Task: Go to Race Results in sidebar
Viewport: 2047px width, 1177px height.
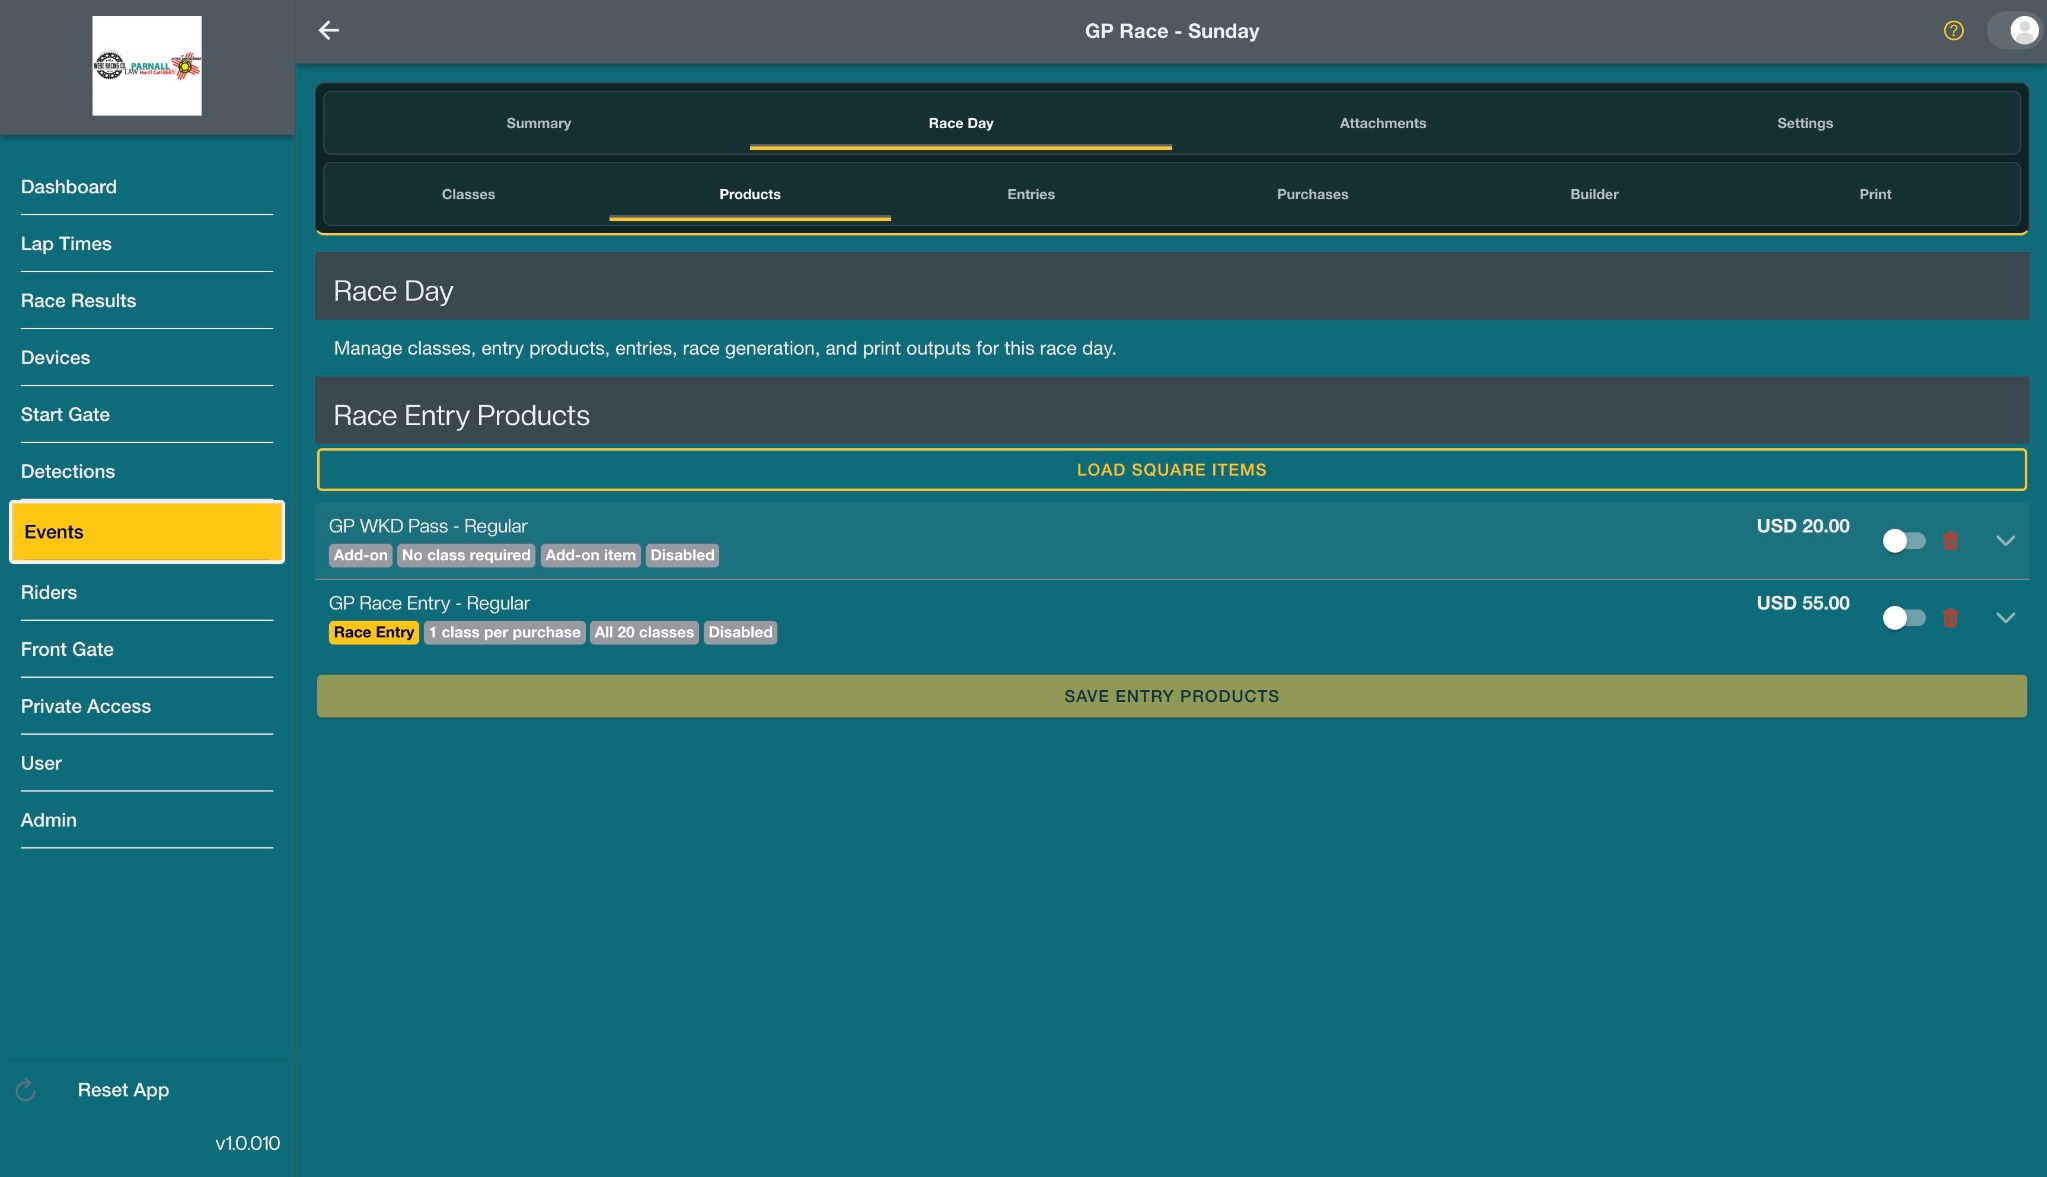Action: coord(147,301)
